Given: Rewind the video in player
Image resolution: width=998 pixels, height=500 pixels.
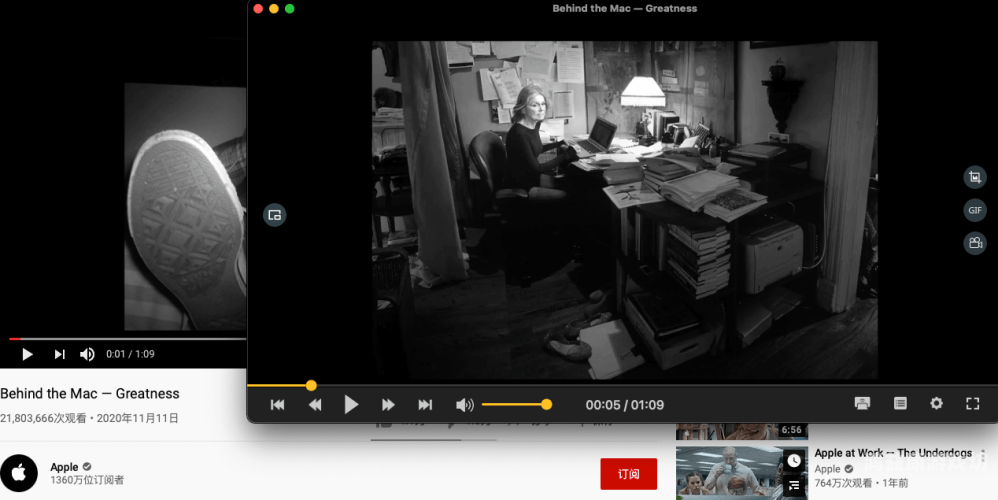Looking at the screenshot, I should tap(315, 405).
